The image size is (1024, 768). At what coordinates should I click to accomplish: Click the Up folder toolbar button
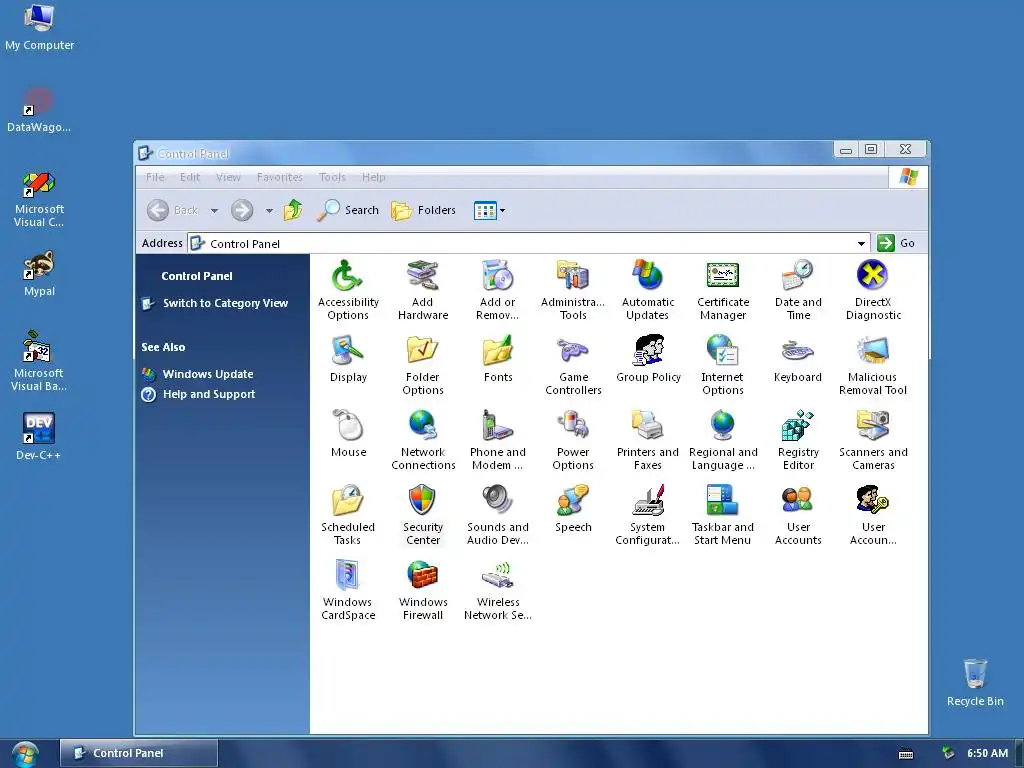(293, 210)
